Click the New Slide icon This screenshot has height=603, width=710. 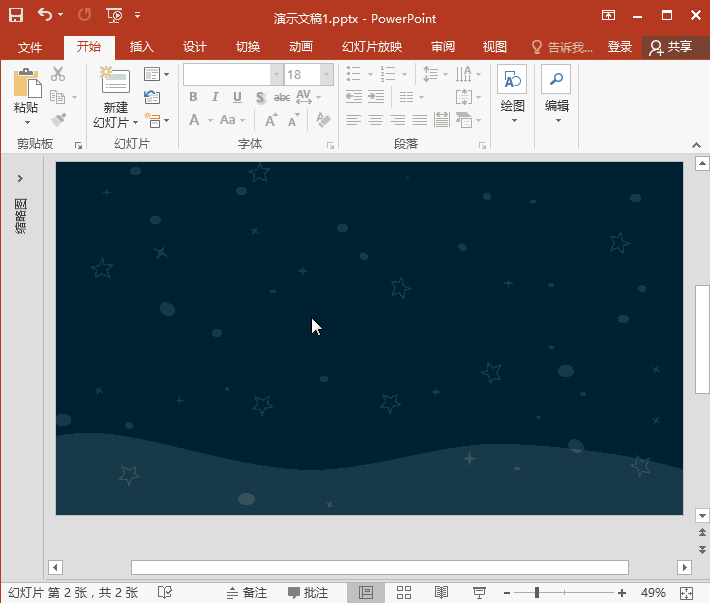115,82
